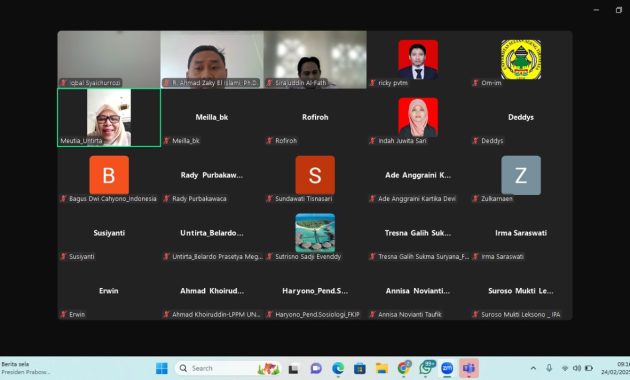
Task: Click muted mic icon by Suroso Mukti Leksono
Action: tap(475, 314)
